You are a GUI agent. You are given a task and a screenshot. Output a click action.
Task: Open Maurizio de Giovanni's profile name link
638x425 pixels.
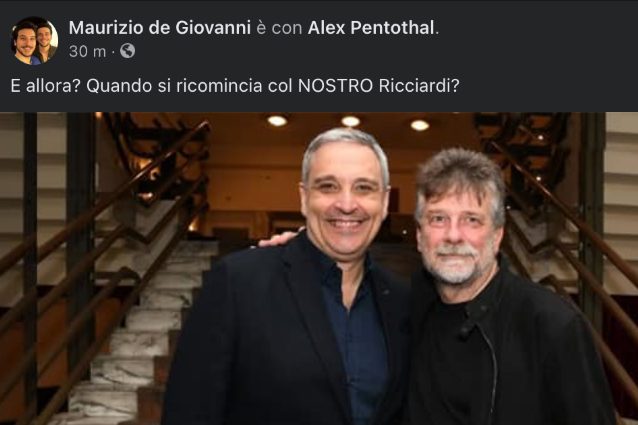[160, 28]
